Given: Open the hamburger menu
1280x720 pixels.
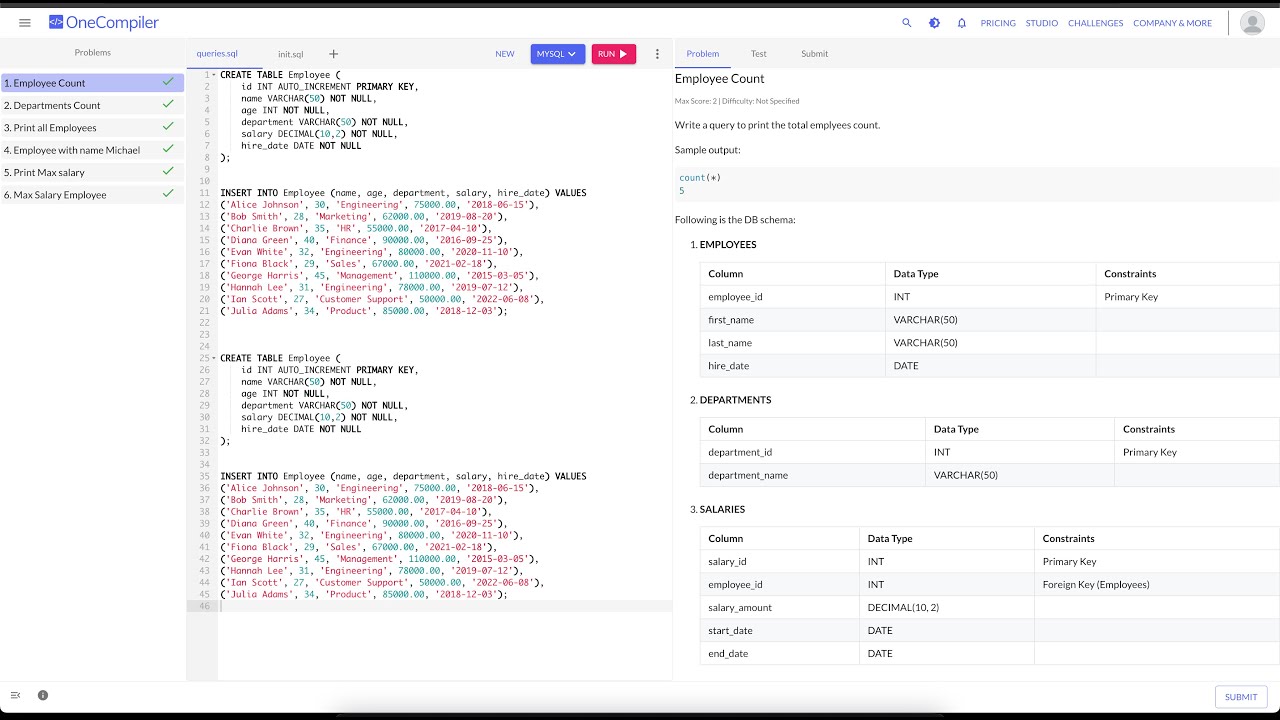Looking at the screenshot, I should (25, 23).
